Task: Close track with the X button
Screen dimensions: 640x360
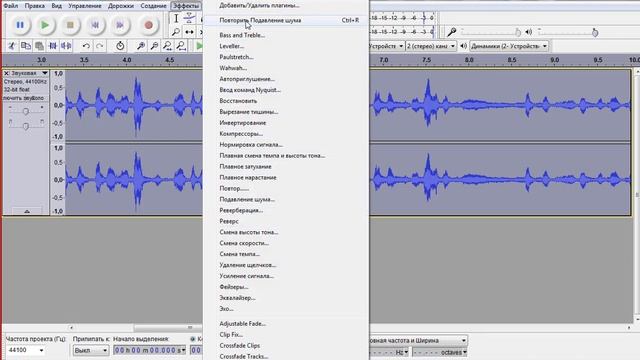Action: pos(6,73)
